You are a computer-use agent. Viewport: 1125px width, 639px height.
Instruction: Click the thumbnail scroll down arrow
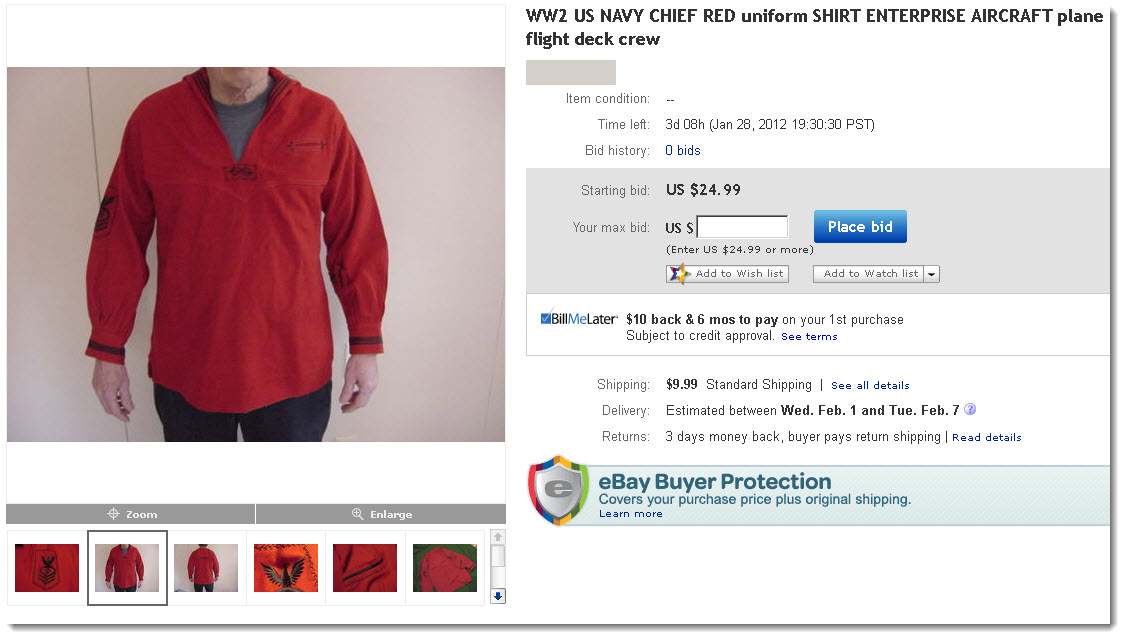tap(498, 596)
